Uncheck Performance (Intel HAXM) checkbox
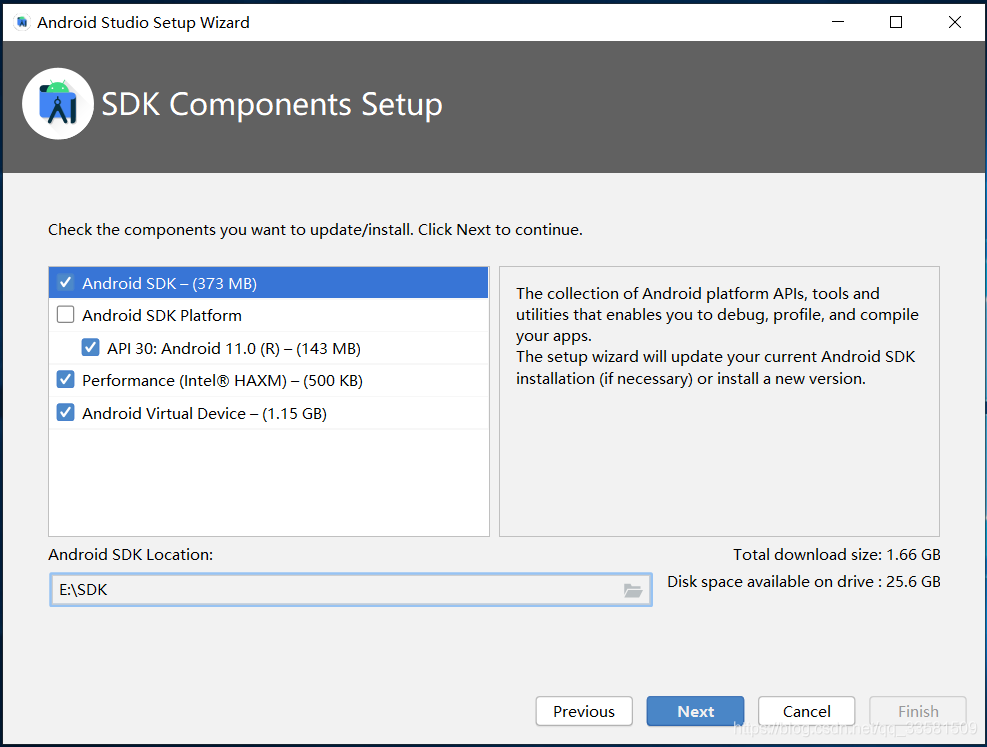 [x=65, y=380]
